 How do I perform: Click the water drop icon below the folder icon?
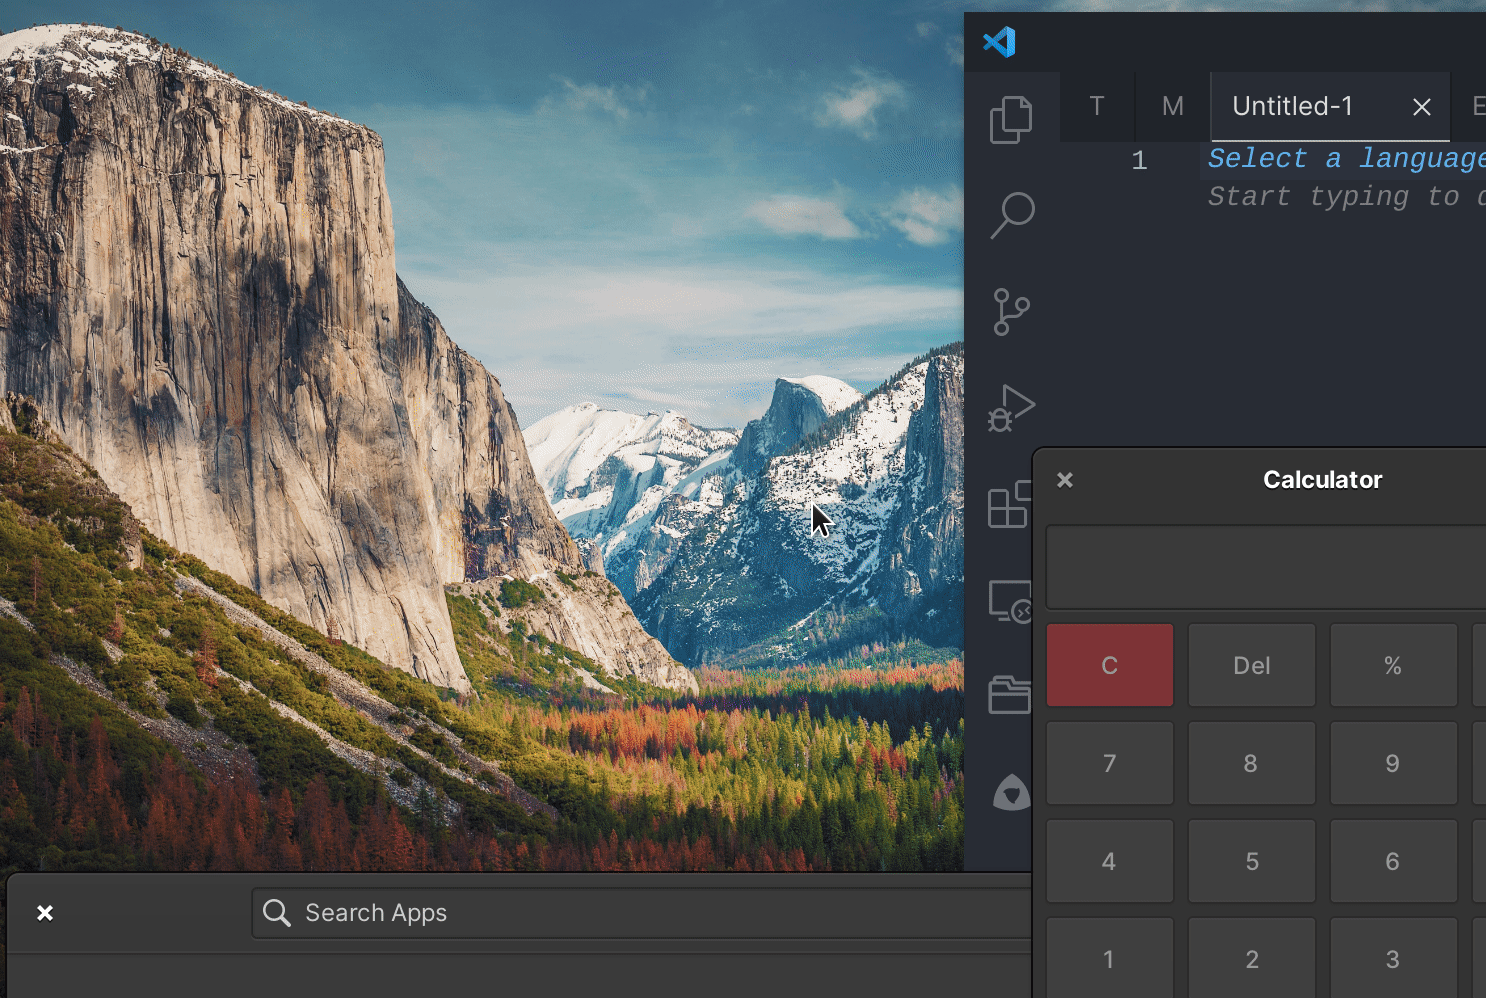(x=1012, y=792)
